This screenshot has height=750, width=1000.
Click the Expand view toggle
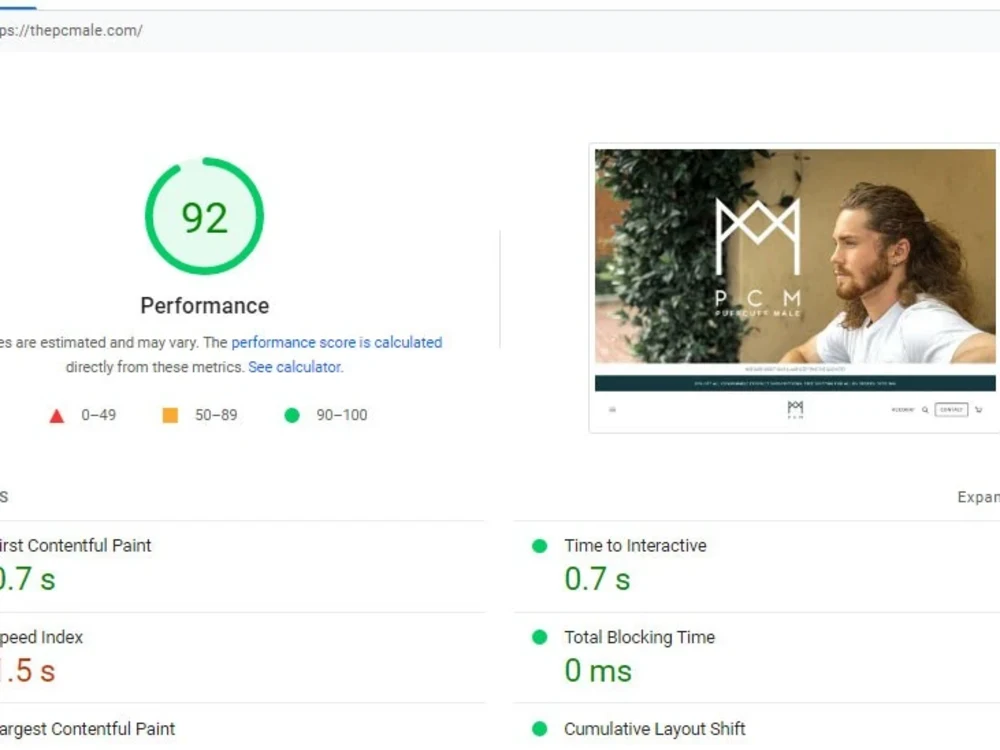[978, 497]
